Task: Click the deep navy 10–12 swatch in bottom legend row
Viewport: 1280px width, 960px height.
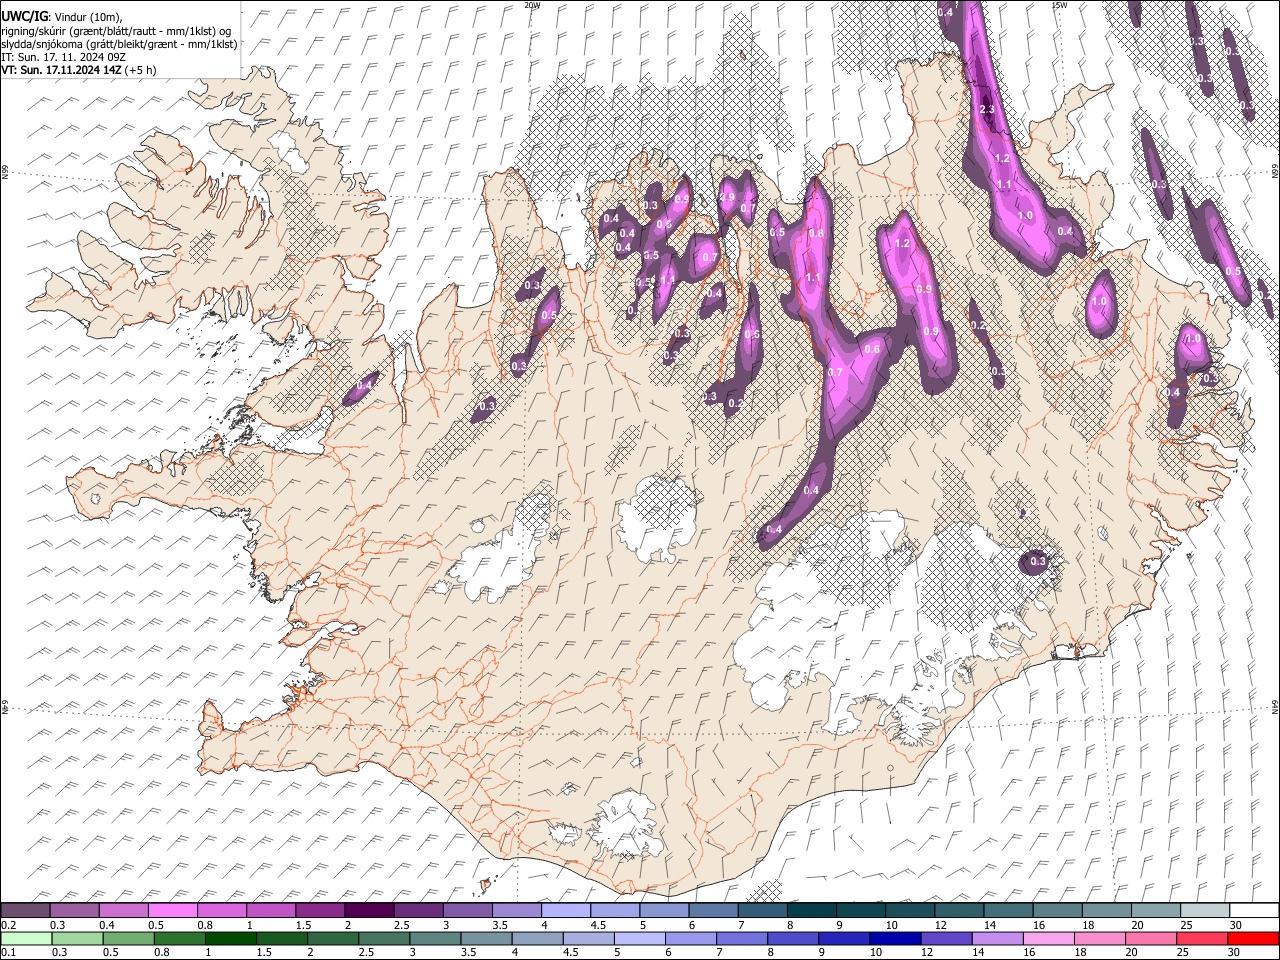Action: pyautogui.click(x=895, y=938)
